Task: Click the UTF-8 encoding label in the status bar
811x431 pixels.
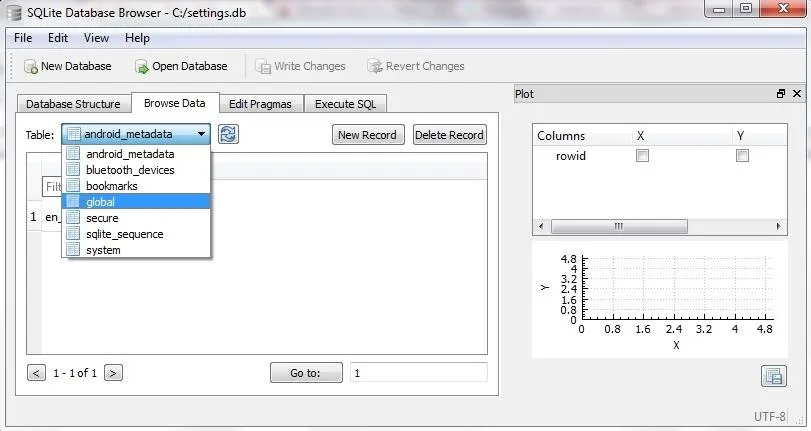Action: pos(769,416)
